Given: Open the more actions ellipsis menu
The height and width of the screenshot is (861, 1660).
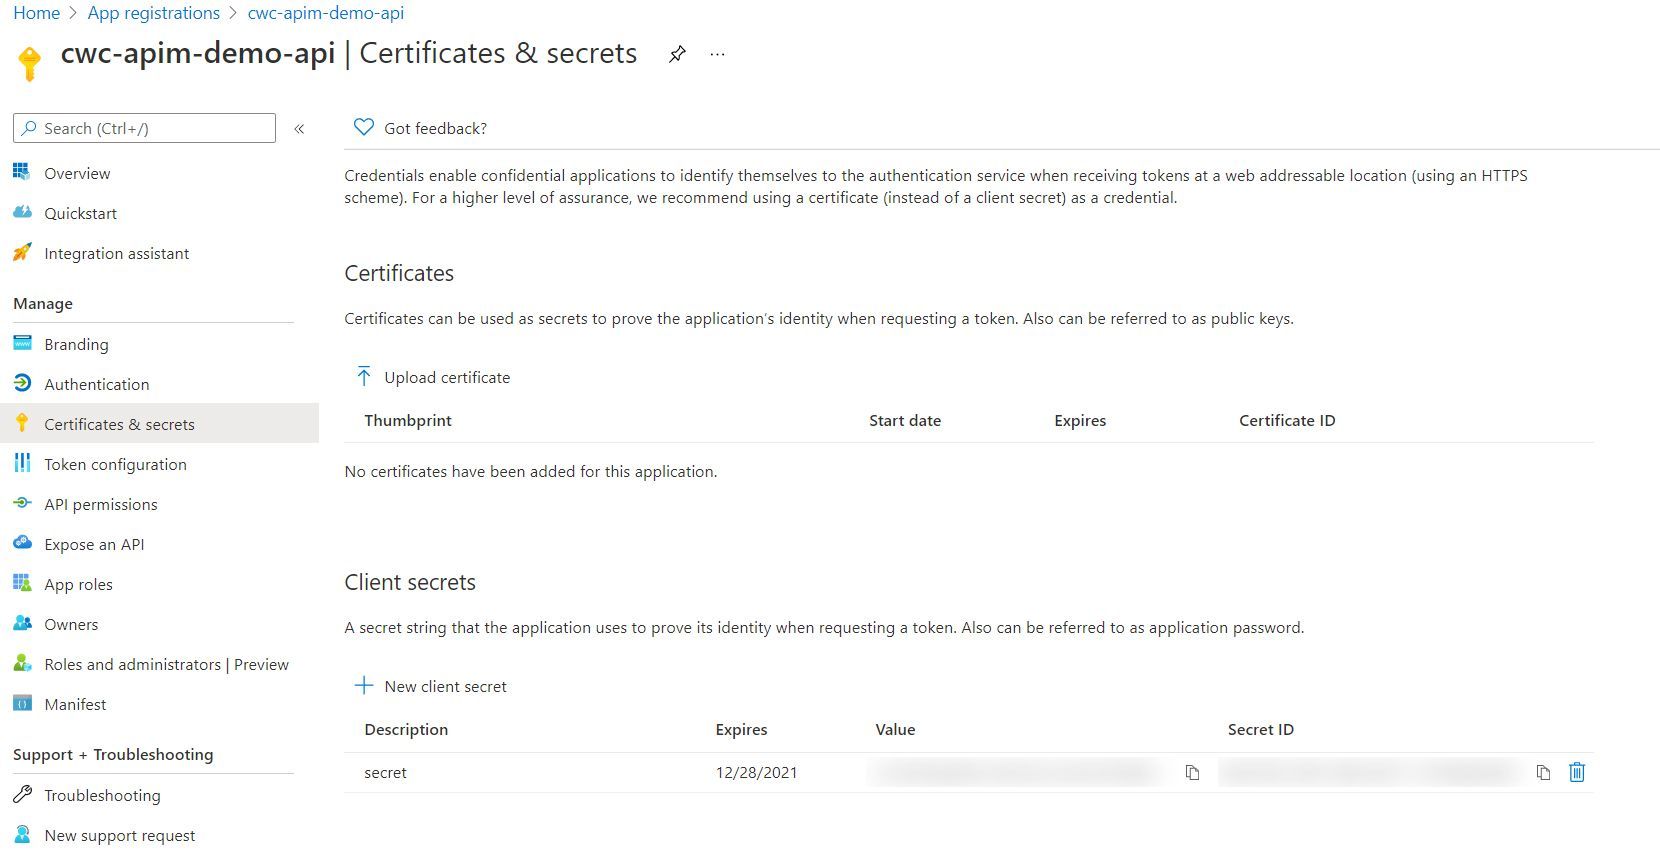Looking at the screenshot, I should pyautogui.click(x=716, y=54).
